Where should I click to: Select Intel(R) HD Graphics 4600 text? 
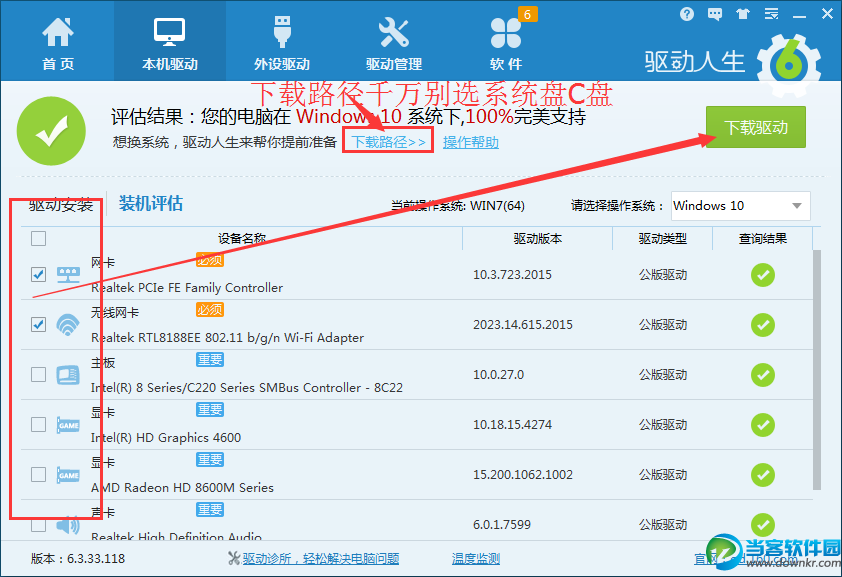(166, 437)
